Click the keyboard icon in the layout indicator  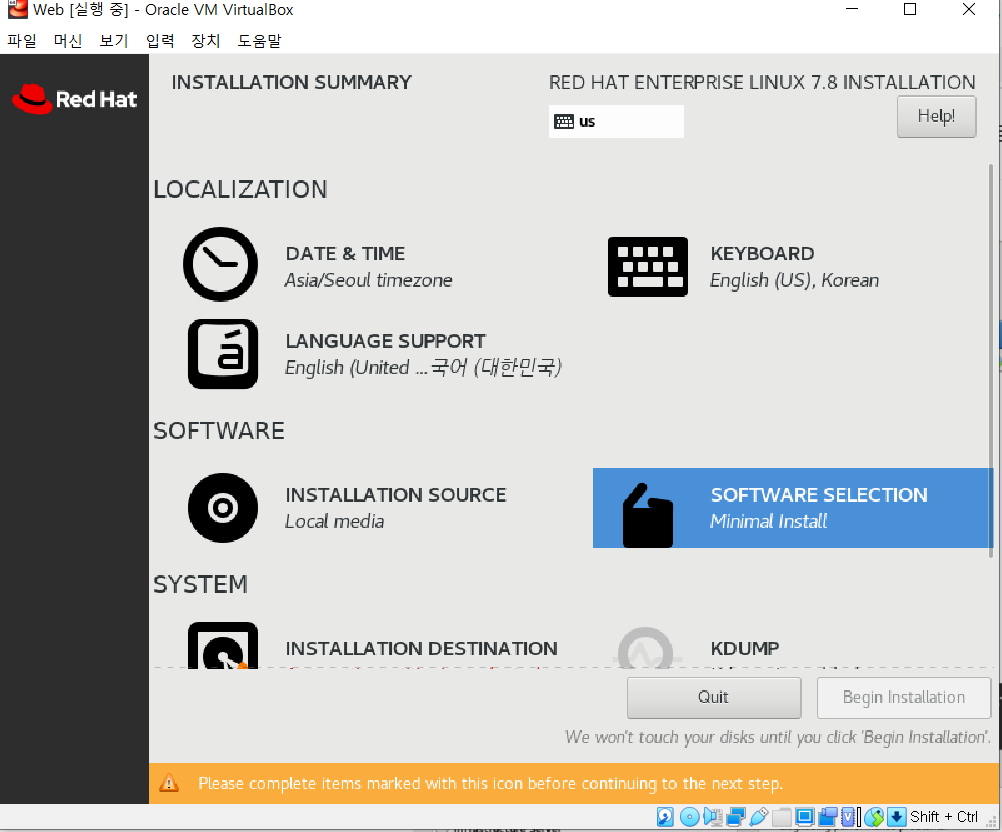[x=564, y=121]
